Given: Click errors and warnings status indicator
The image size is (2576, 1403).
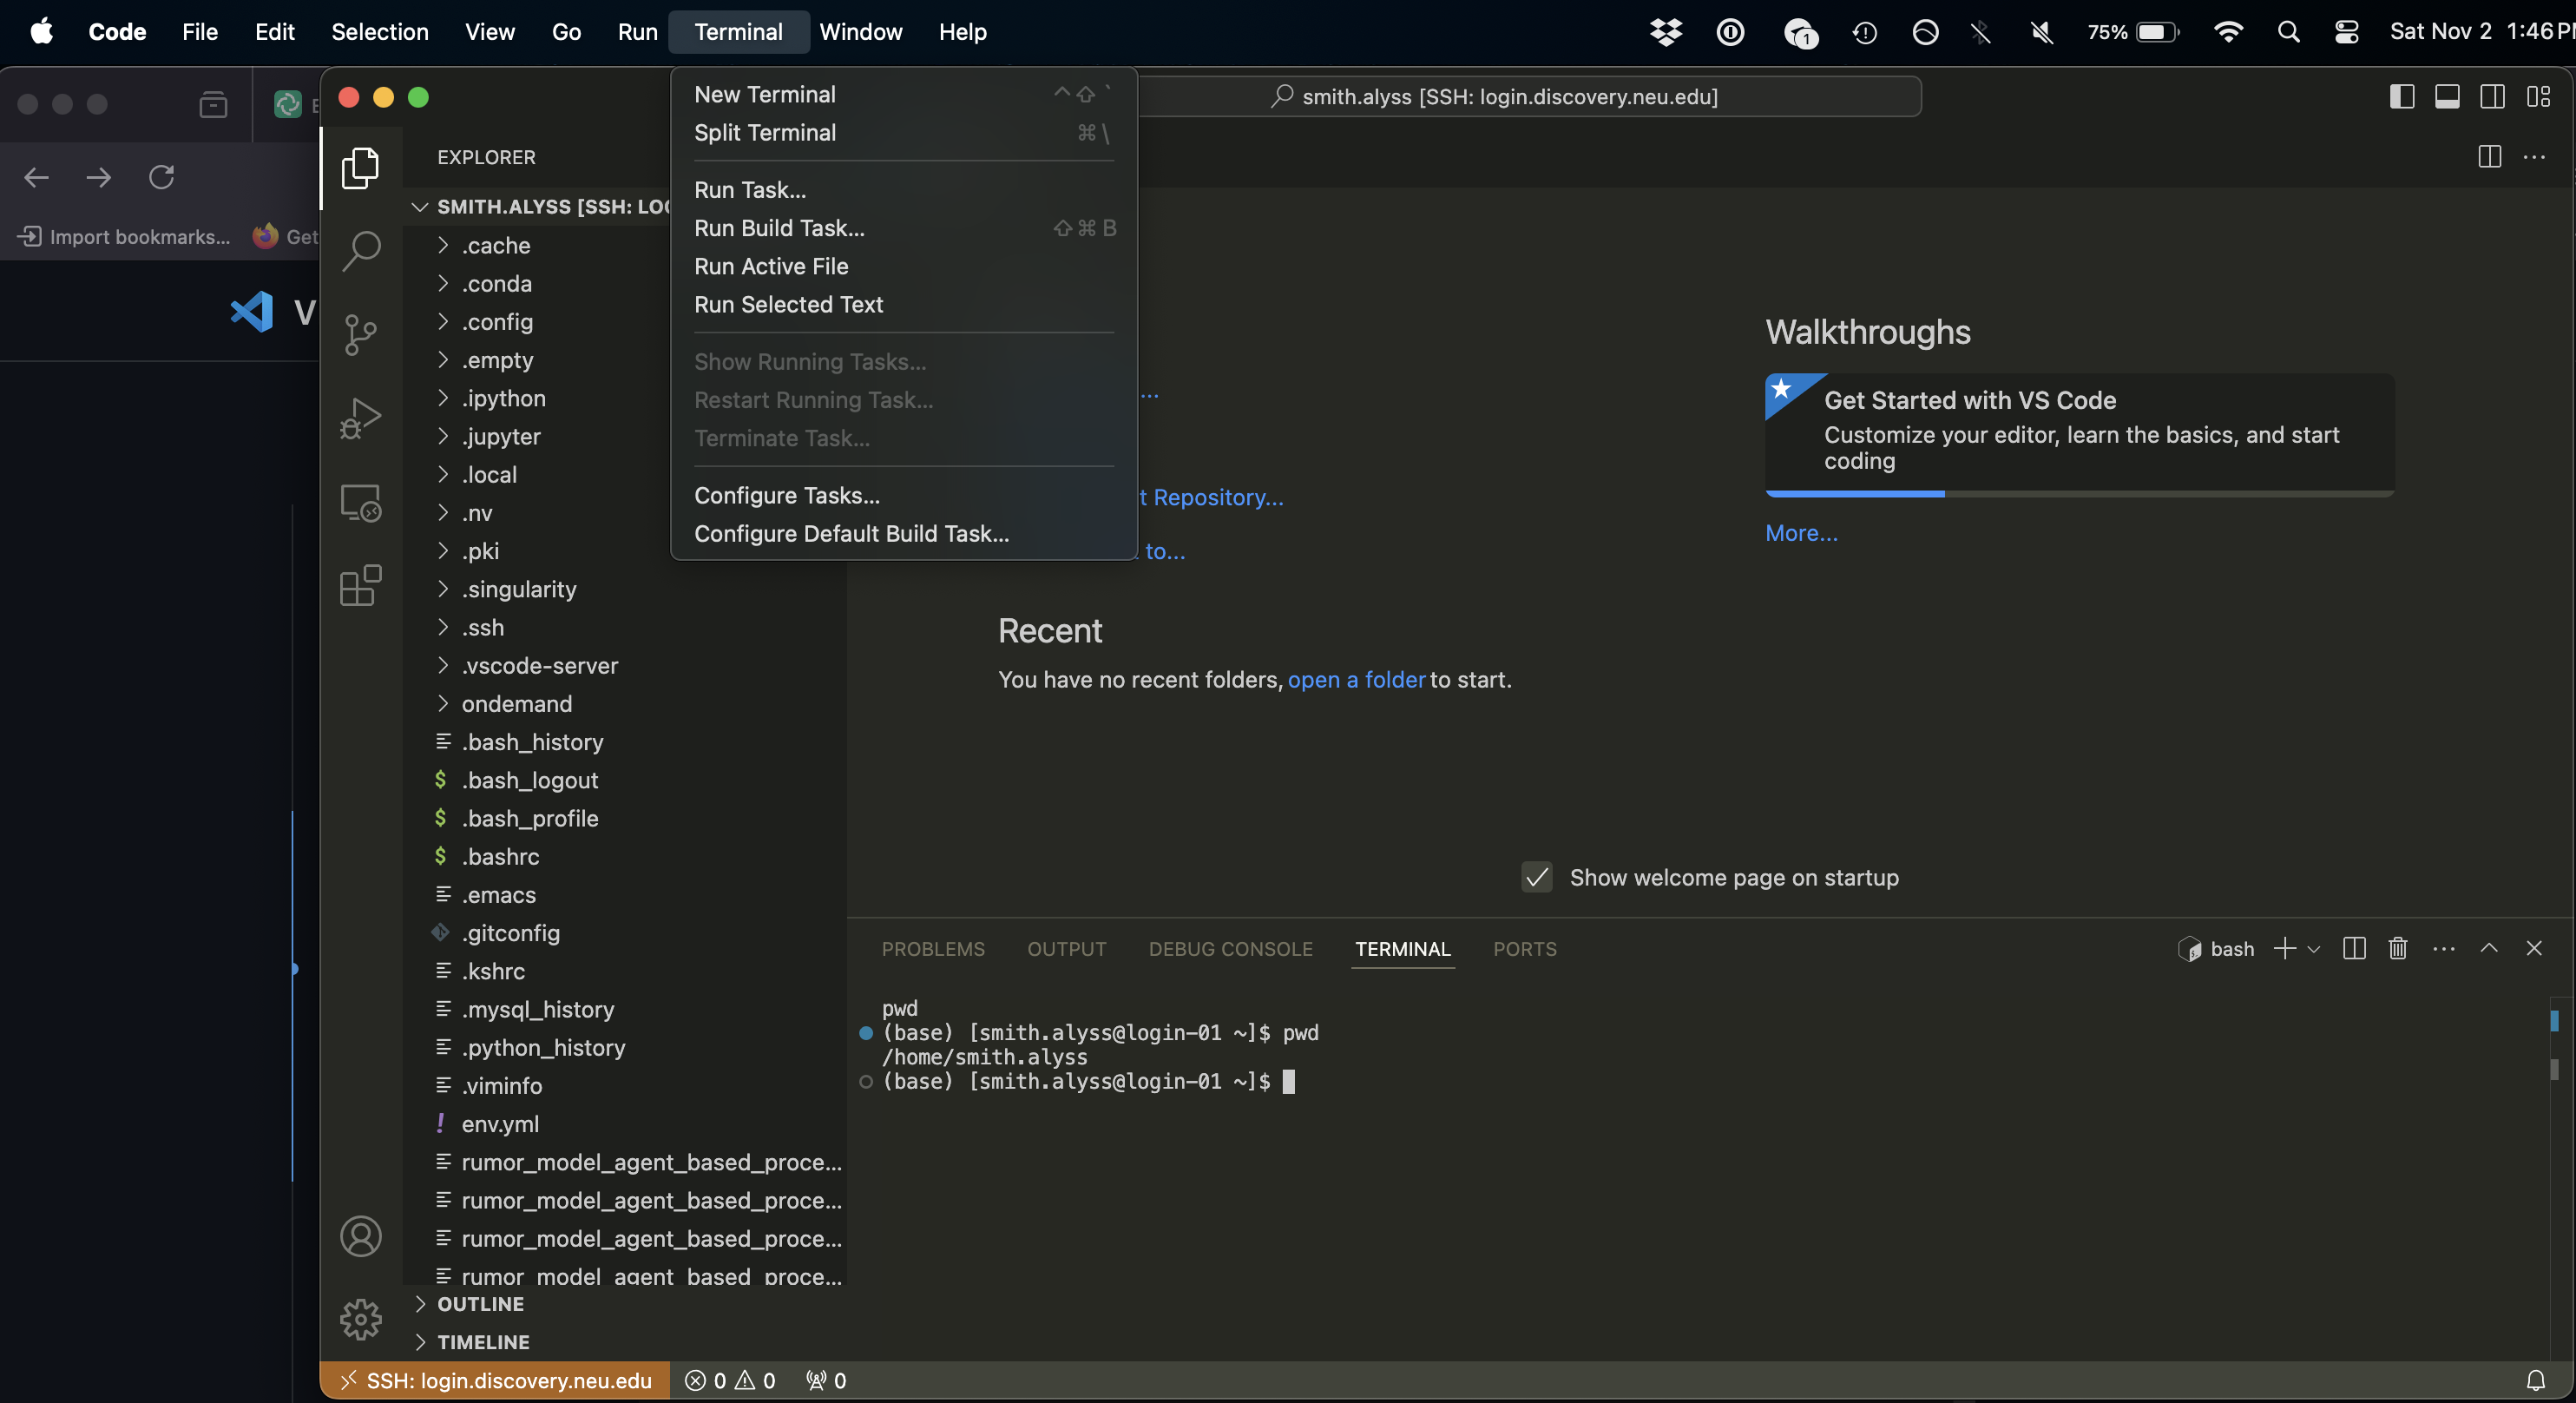Looking at the screenshot, I should click(730, 1380).
